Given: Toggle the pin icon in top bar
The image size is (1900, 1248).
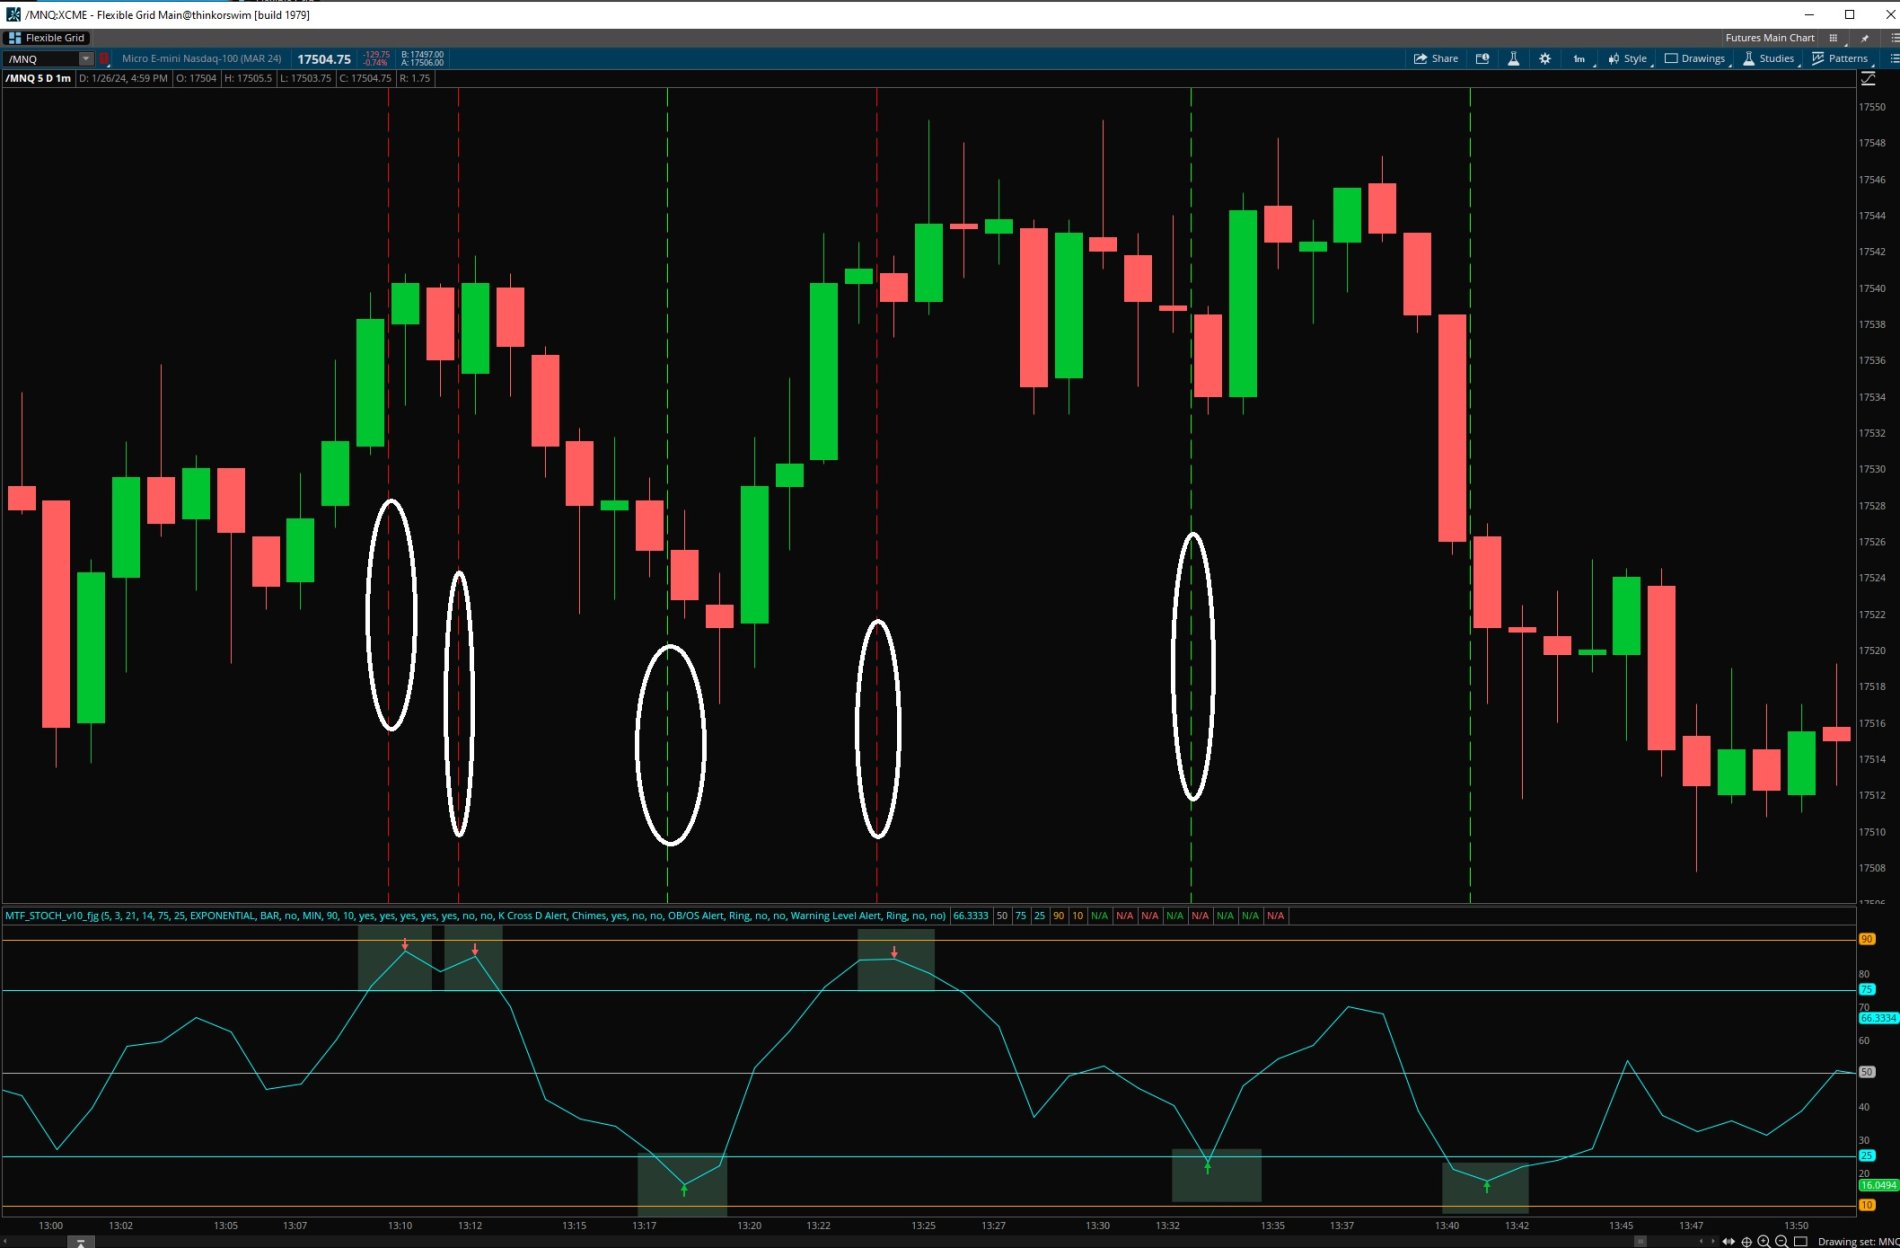Looking at the screenshot, I should pos(1864,38).
